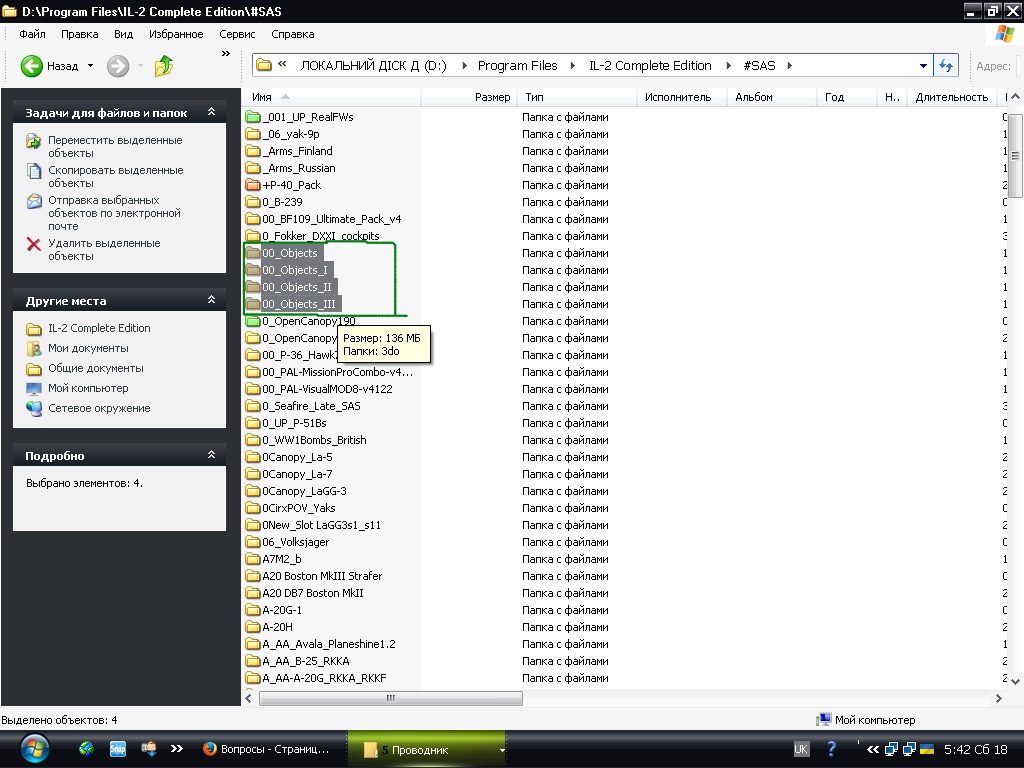Open the Избранное menu
The height and width of the screenshot is (768, 1024).
click(176, 34)
